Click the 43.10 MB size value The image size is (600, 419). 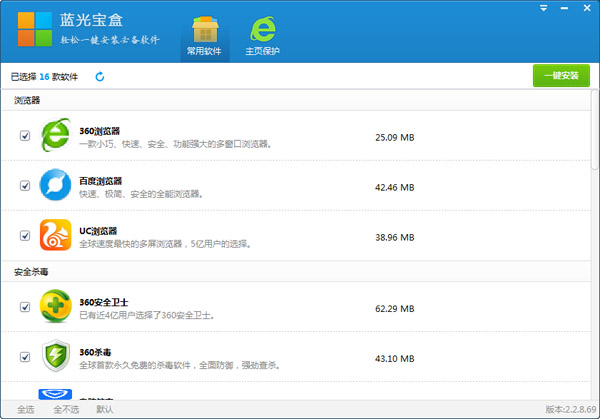coord(395,359)
